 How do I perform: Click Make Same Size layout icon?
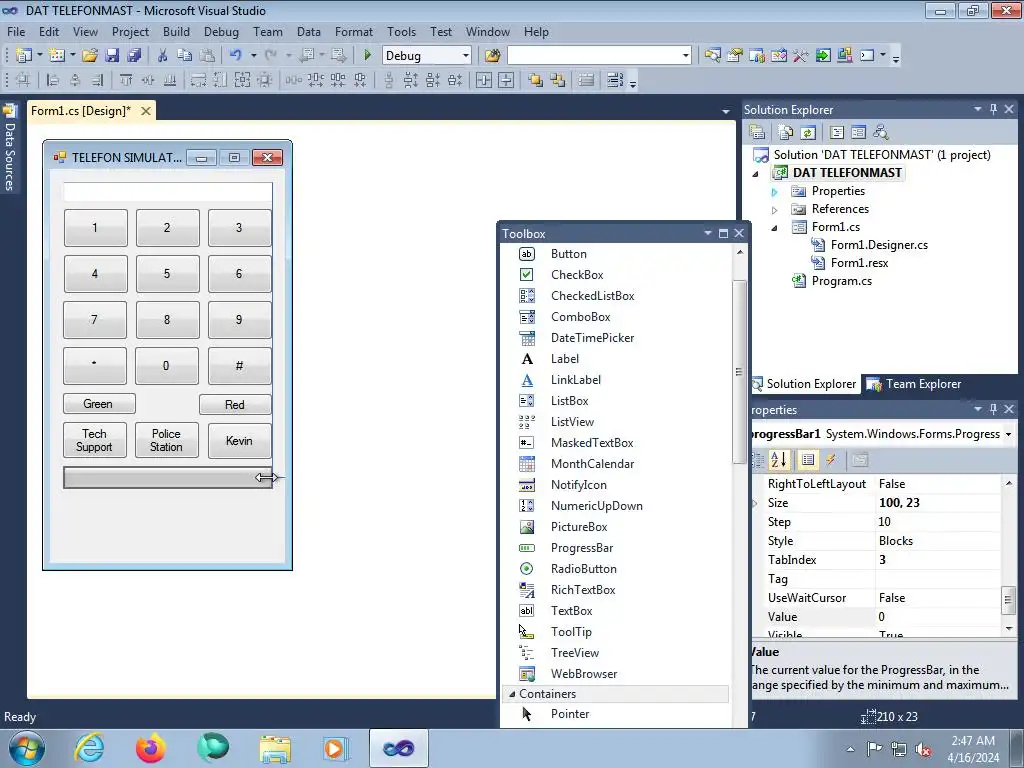(242, 80)
